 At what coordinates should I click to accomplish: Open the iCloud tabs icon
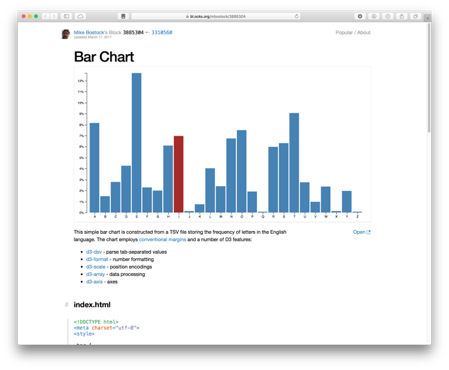[80, 16]
